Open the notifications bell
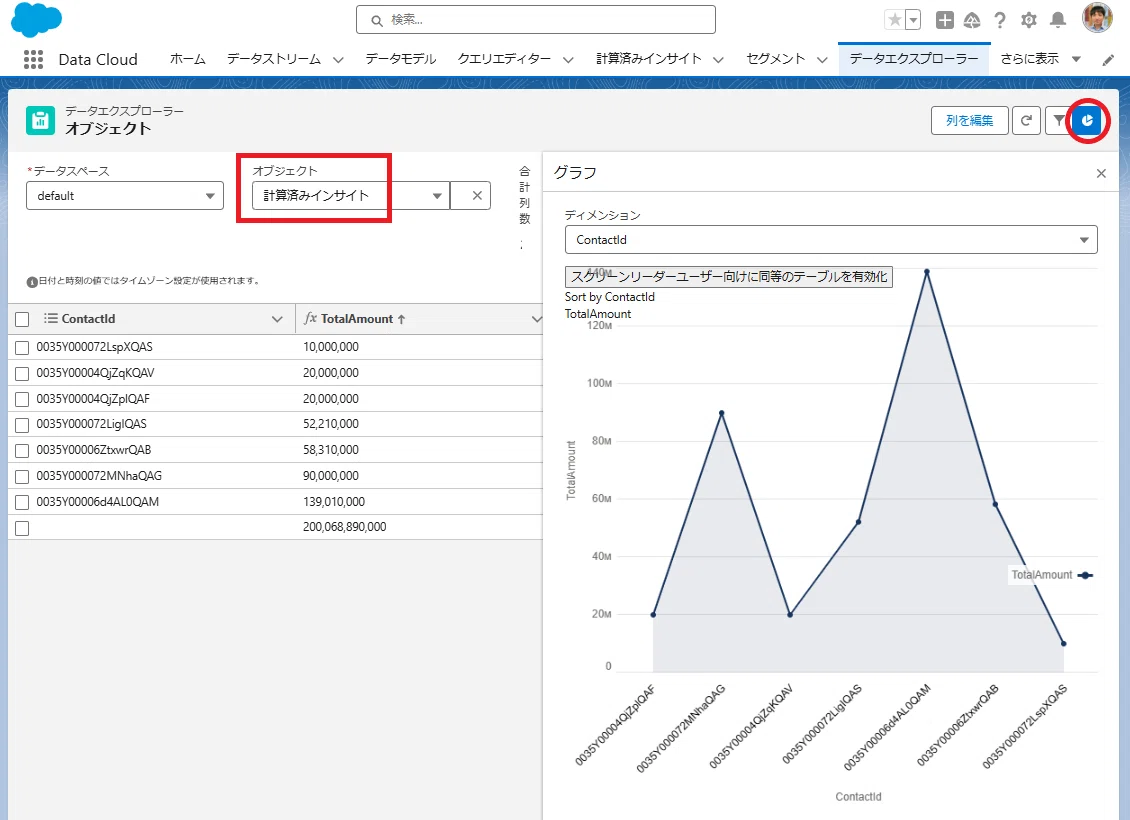The height and width of the screenshot is (820, 1130). pyautogui.click(x=1057, y=20)
